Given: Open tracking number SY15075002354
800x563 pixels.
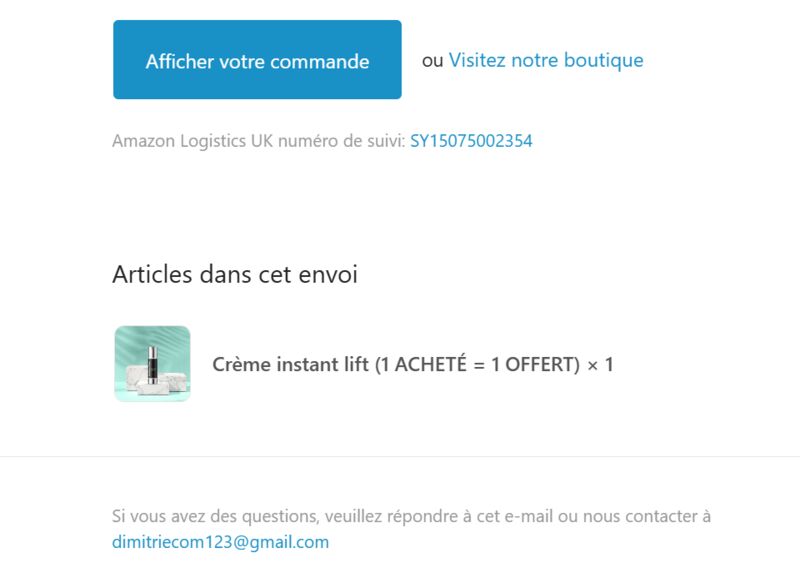Looking at the screenshot, I should tap(471, 141).
